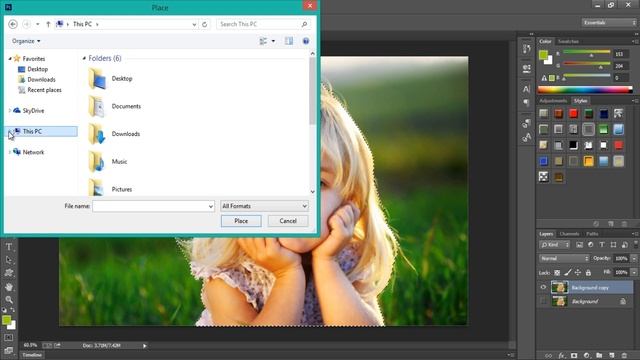
Task: Create a new layer icon
Action: pyautogui.click(x=611, y=356)
